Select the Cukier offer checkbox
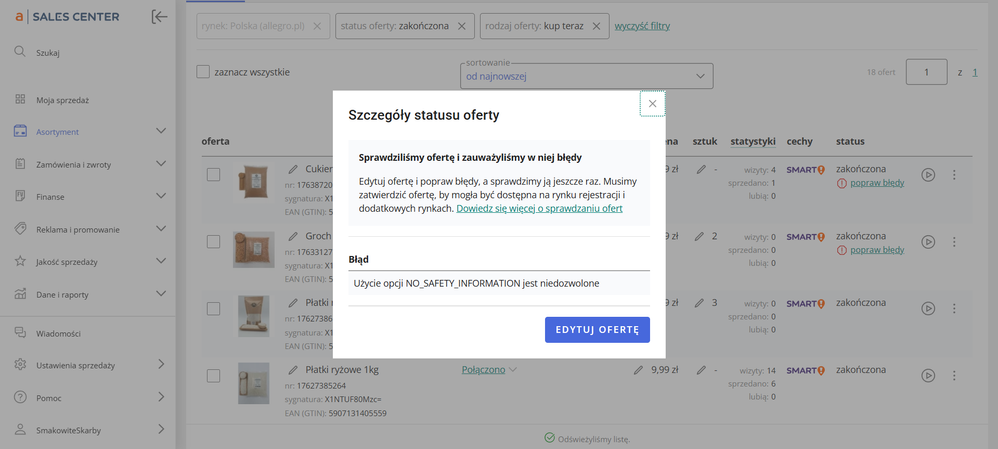The width and height of the screenshot is (998, 449). coord(213,175)
